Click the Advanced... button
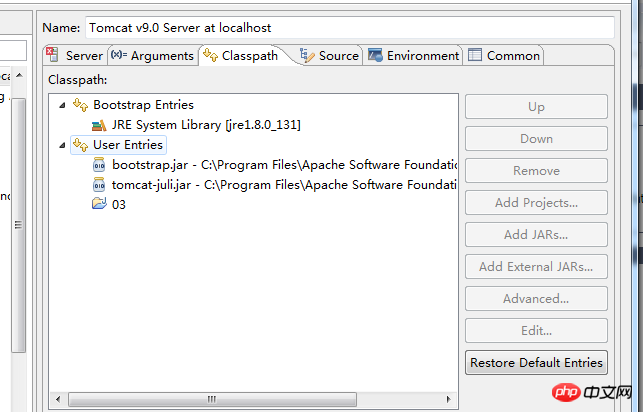Image resolution: width=643 pixels, height=412 pixels. (x=536, y=298)
